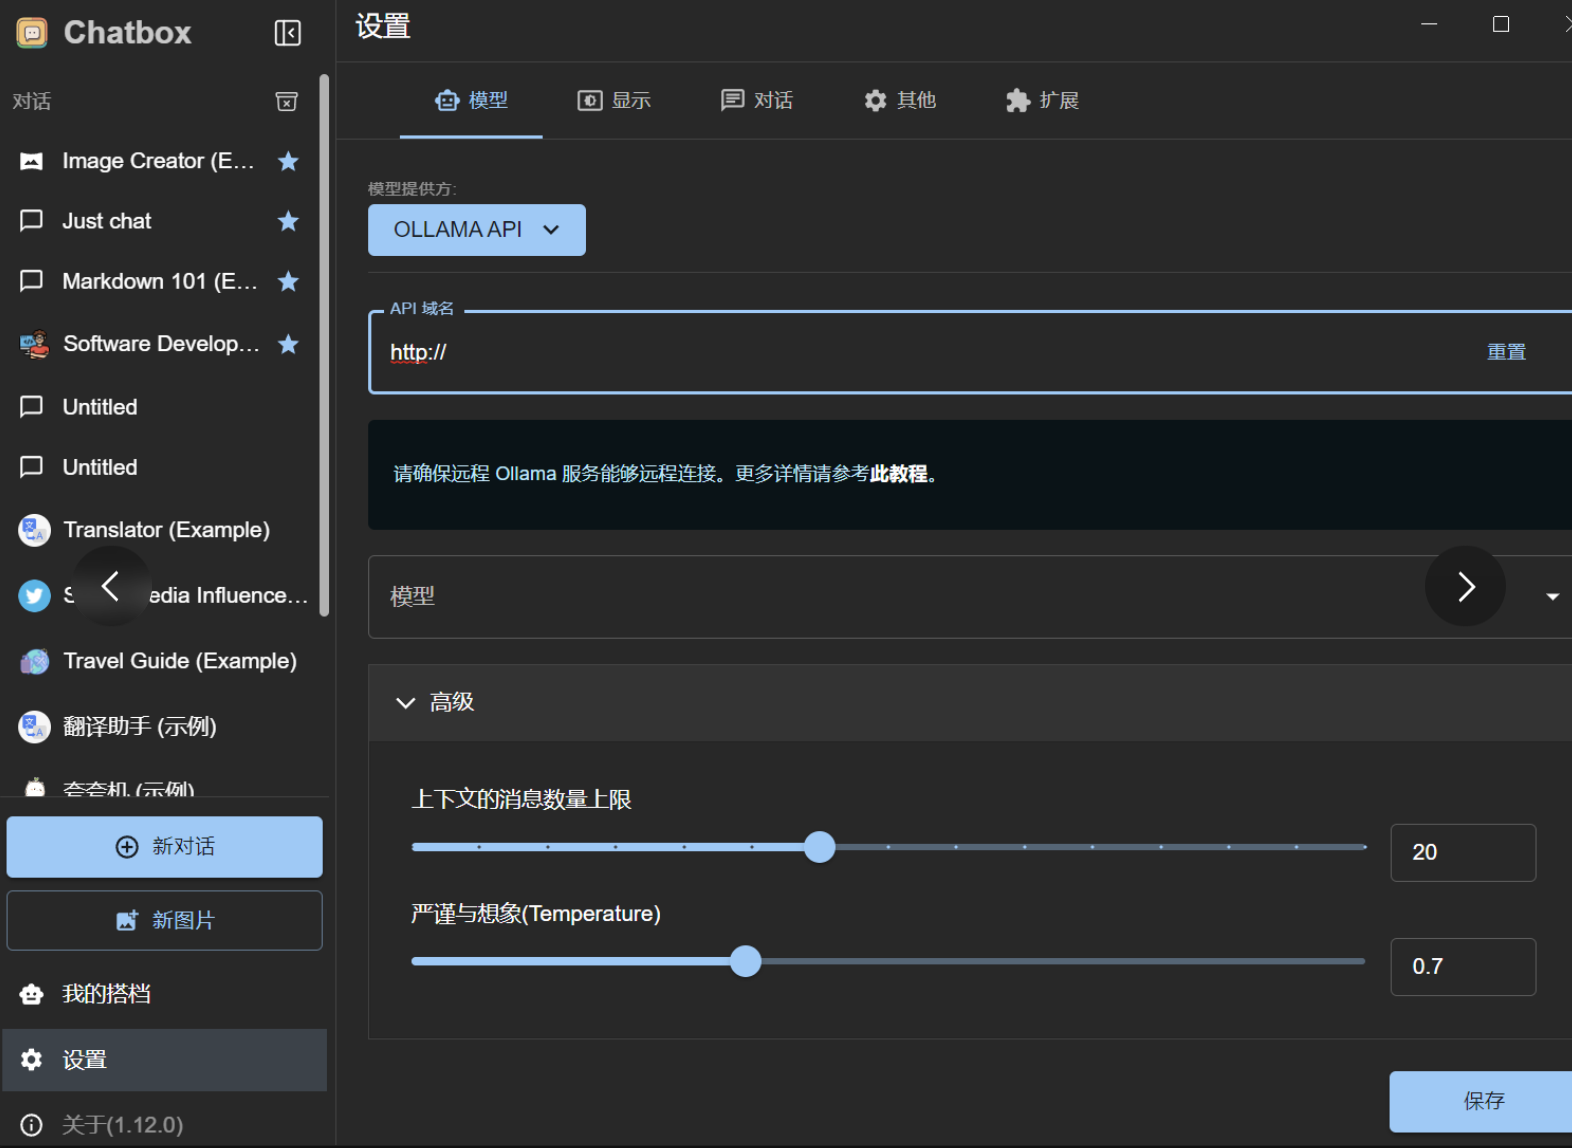Screen dimensions: 1572x1148
Task: Collapse the sidebar with the panel icon
Action: pyautogui.click(x=288, y=33)
